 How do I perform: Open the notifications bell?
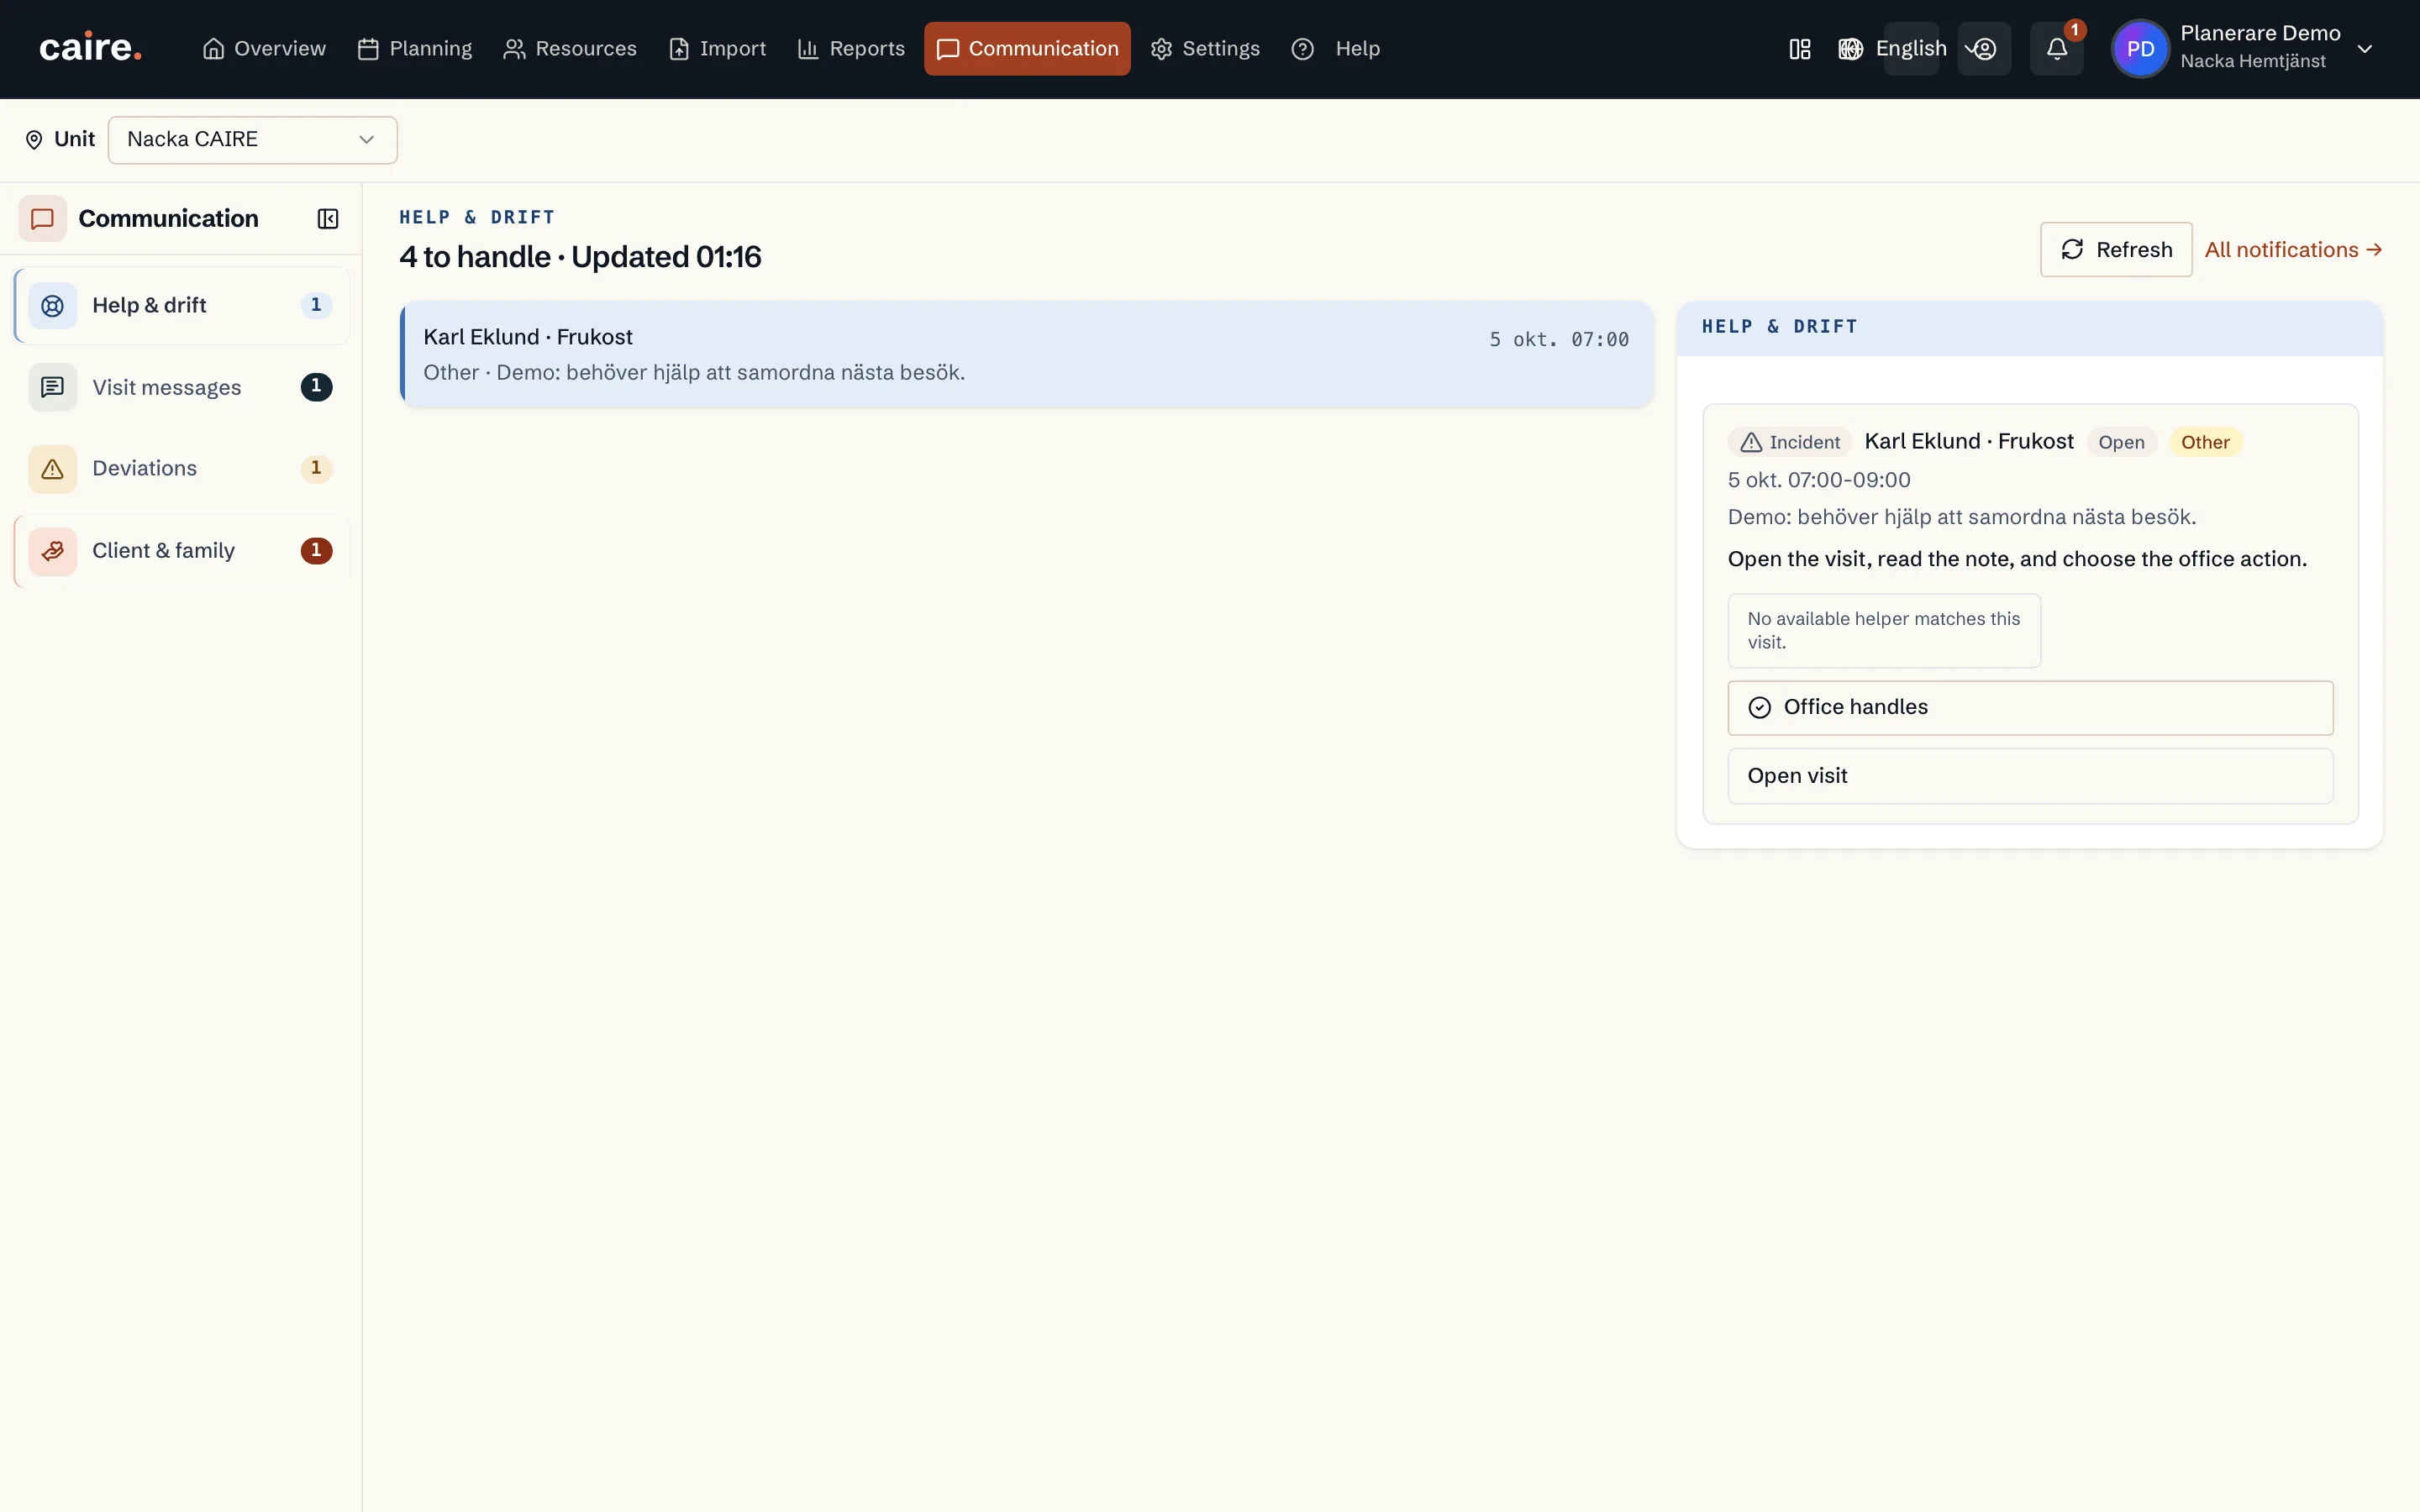tap(2056, 49)
